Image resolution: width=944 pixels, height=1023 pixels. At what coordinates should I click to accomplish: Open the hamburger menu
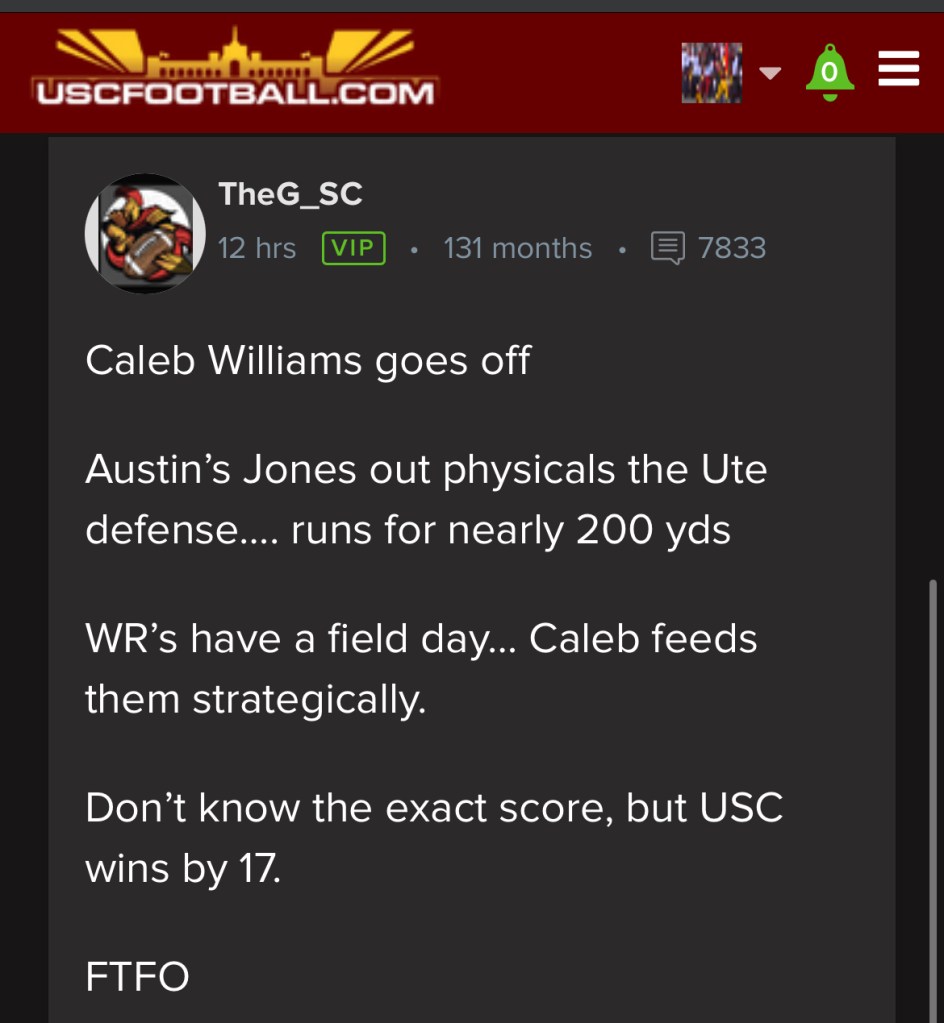click(898, 70)
